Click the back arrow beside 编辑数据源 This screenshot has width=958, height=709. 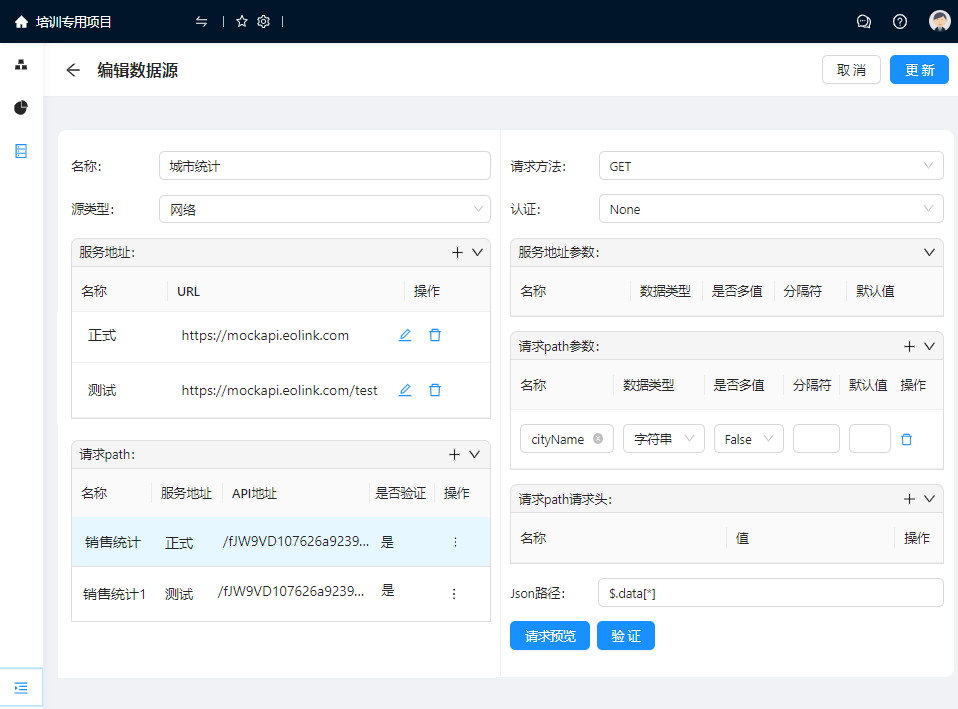[72, 70]
